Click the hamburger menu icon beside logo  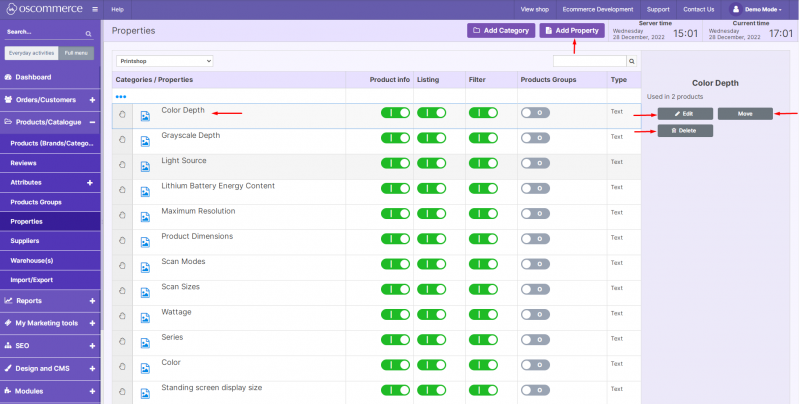coord(94,9)
